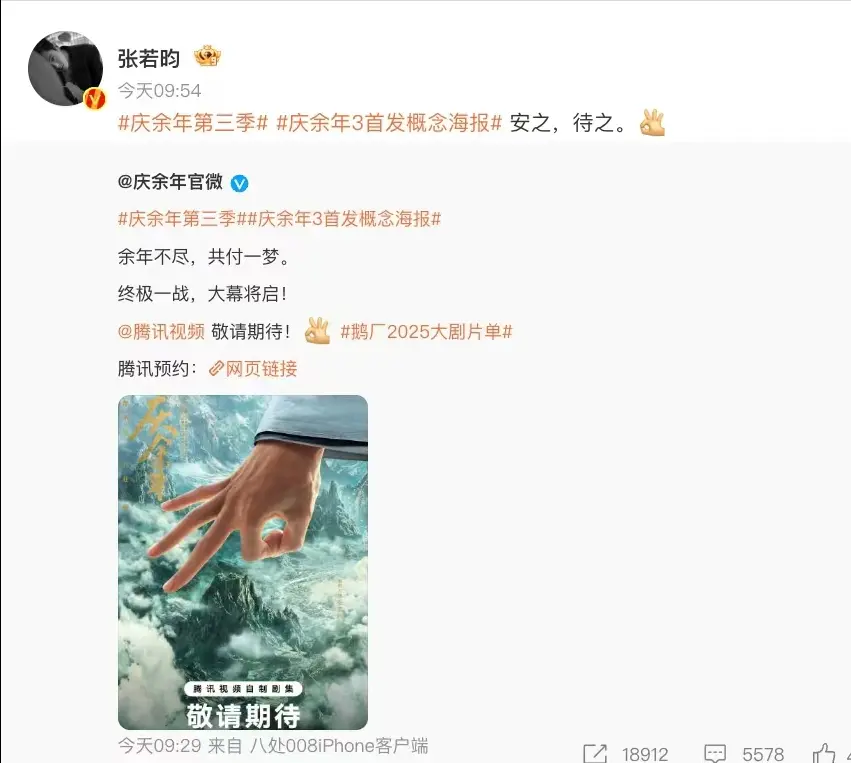851x763 pixels.
Task: Open the 张若昀 username link
Action: 149,58
